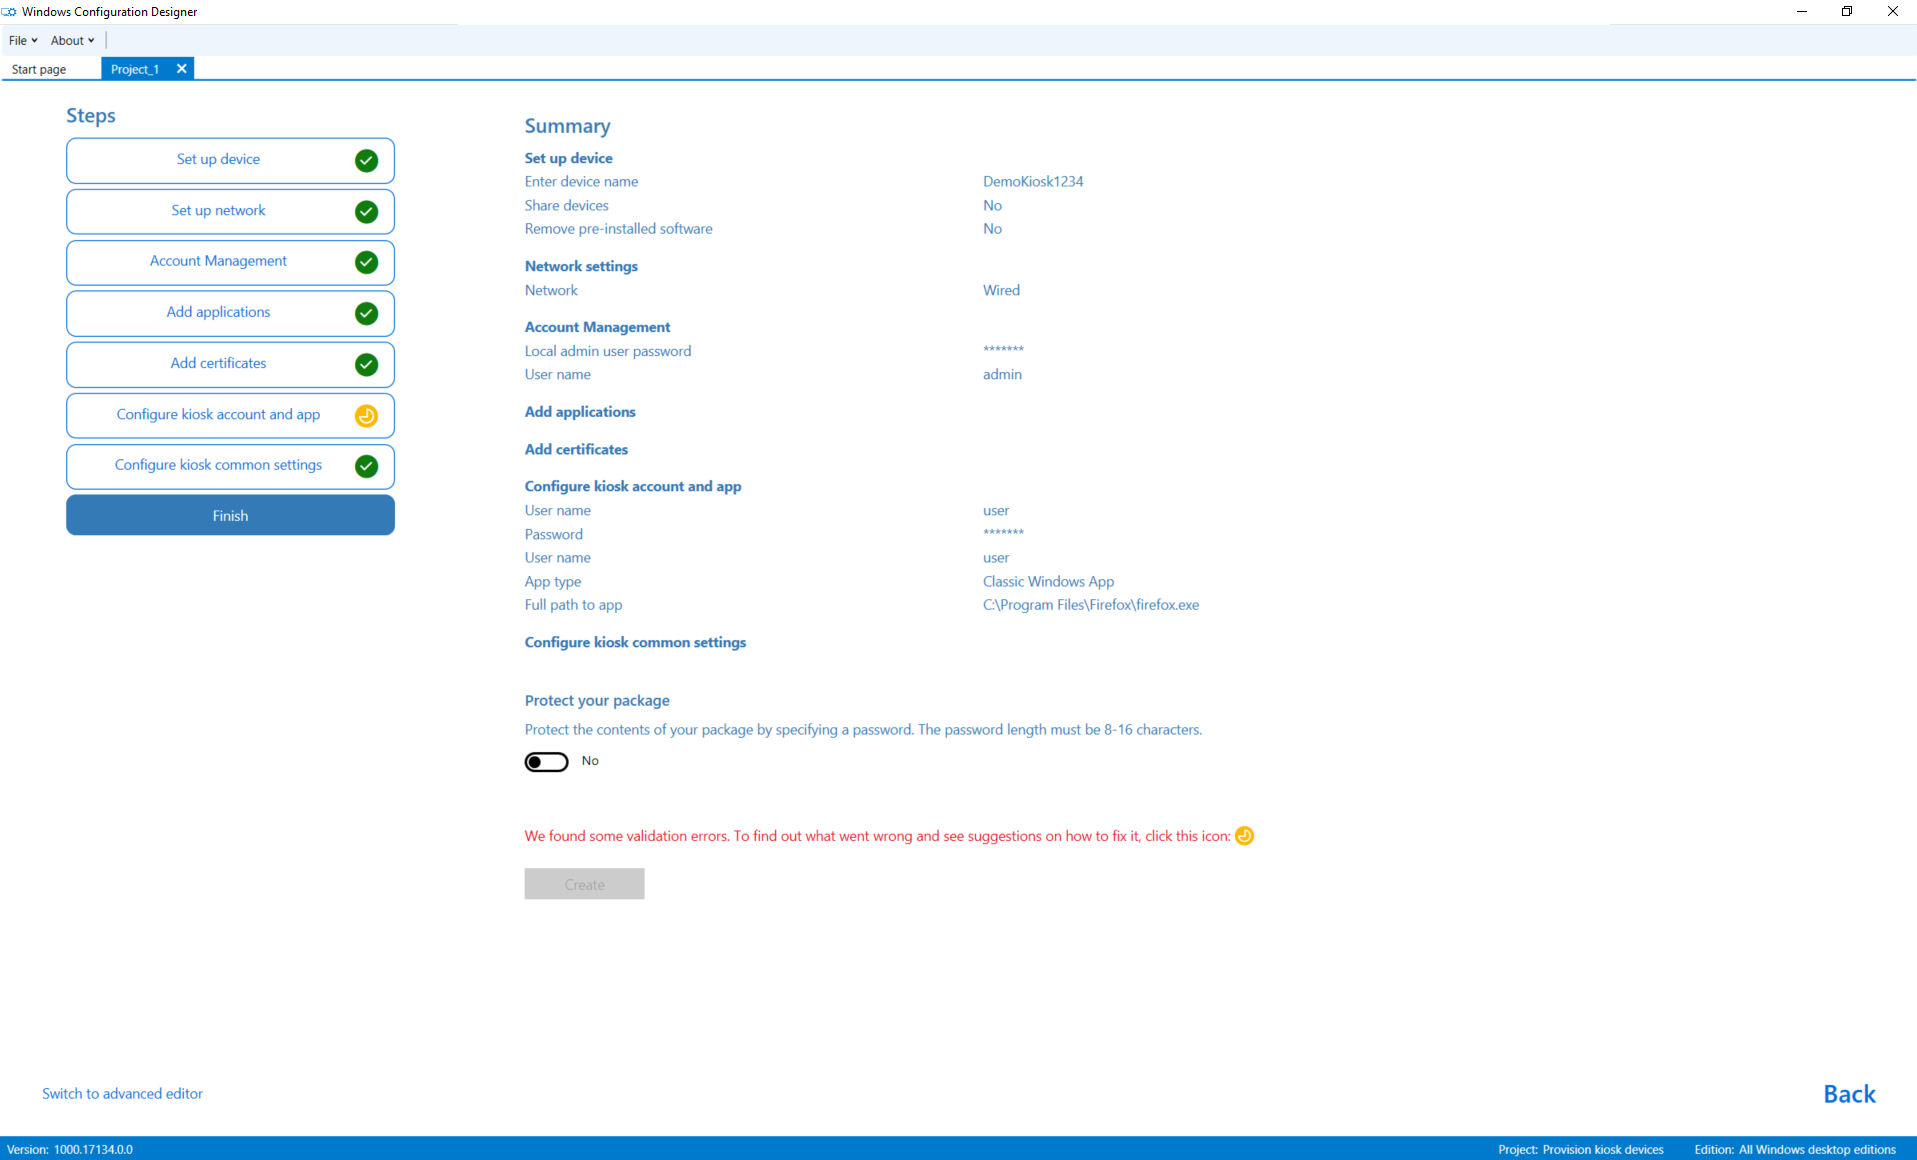Switch to advanced editor
Image resolution: width=1917 pixels, height=1160 pixels.
pyautogui.click(x=122, y=1094)
